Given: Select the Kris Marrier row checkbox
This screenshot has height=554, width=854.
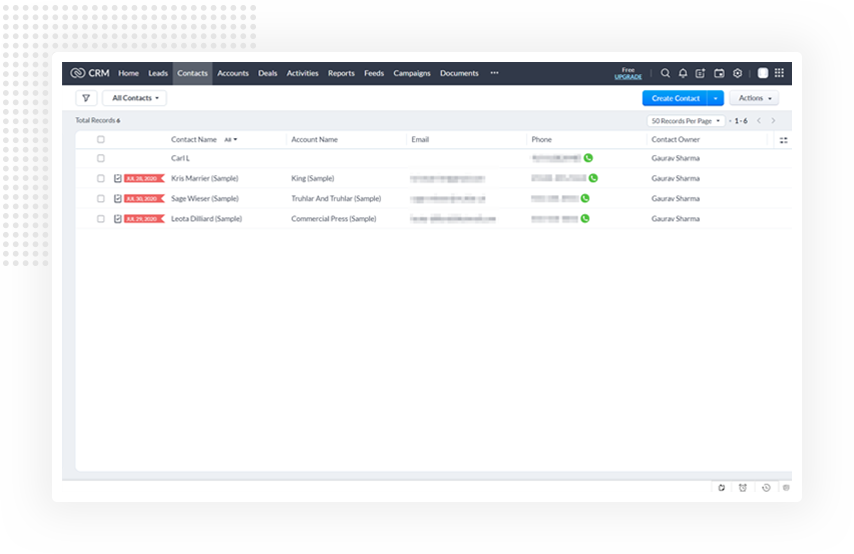Looking at the screenshot, I should 101,178.
